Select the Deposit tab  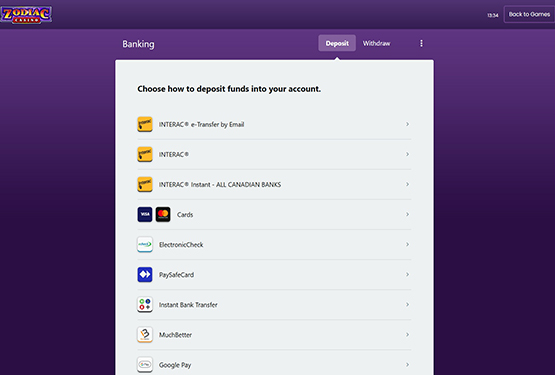tap(337, 43)
